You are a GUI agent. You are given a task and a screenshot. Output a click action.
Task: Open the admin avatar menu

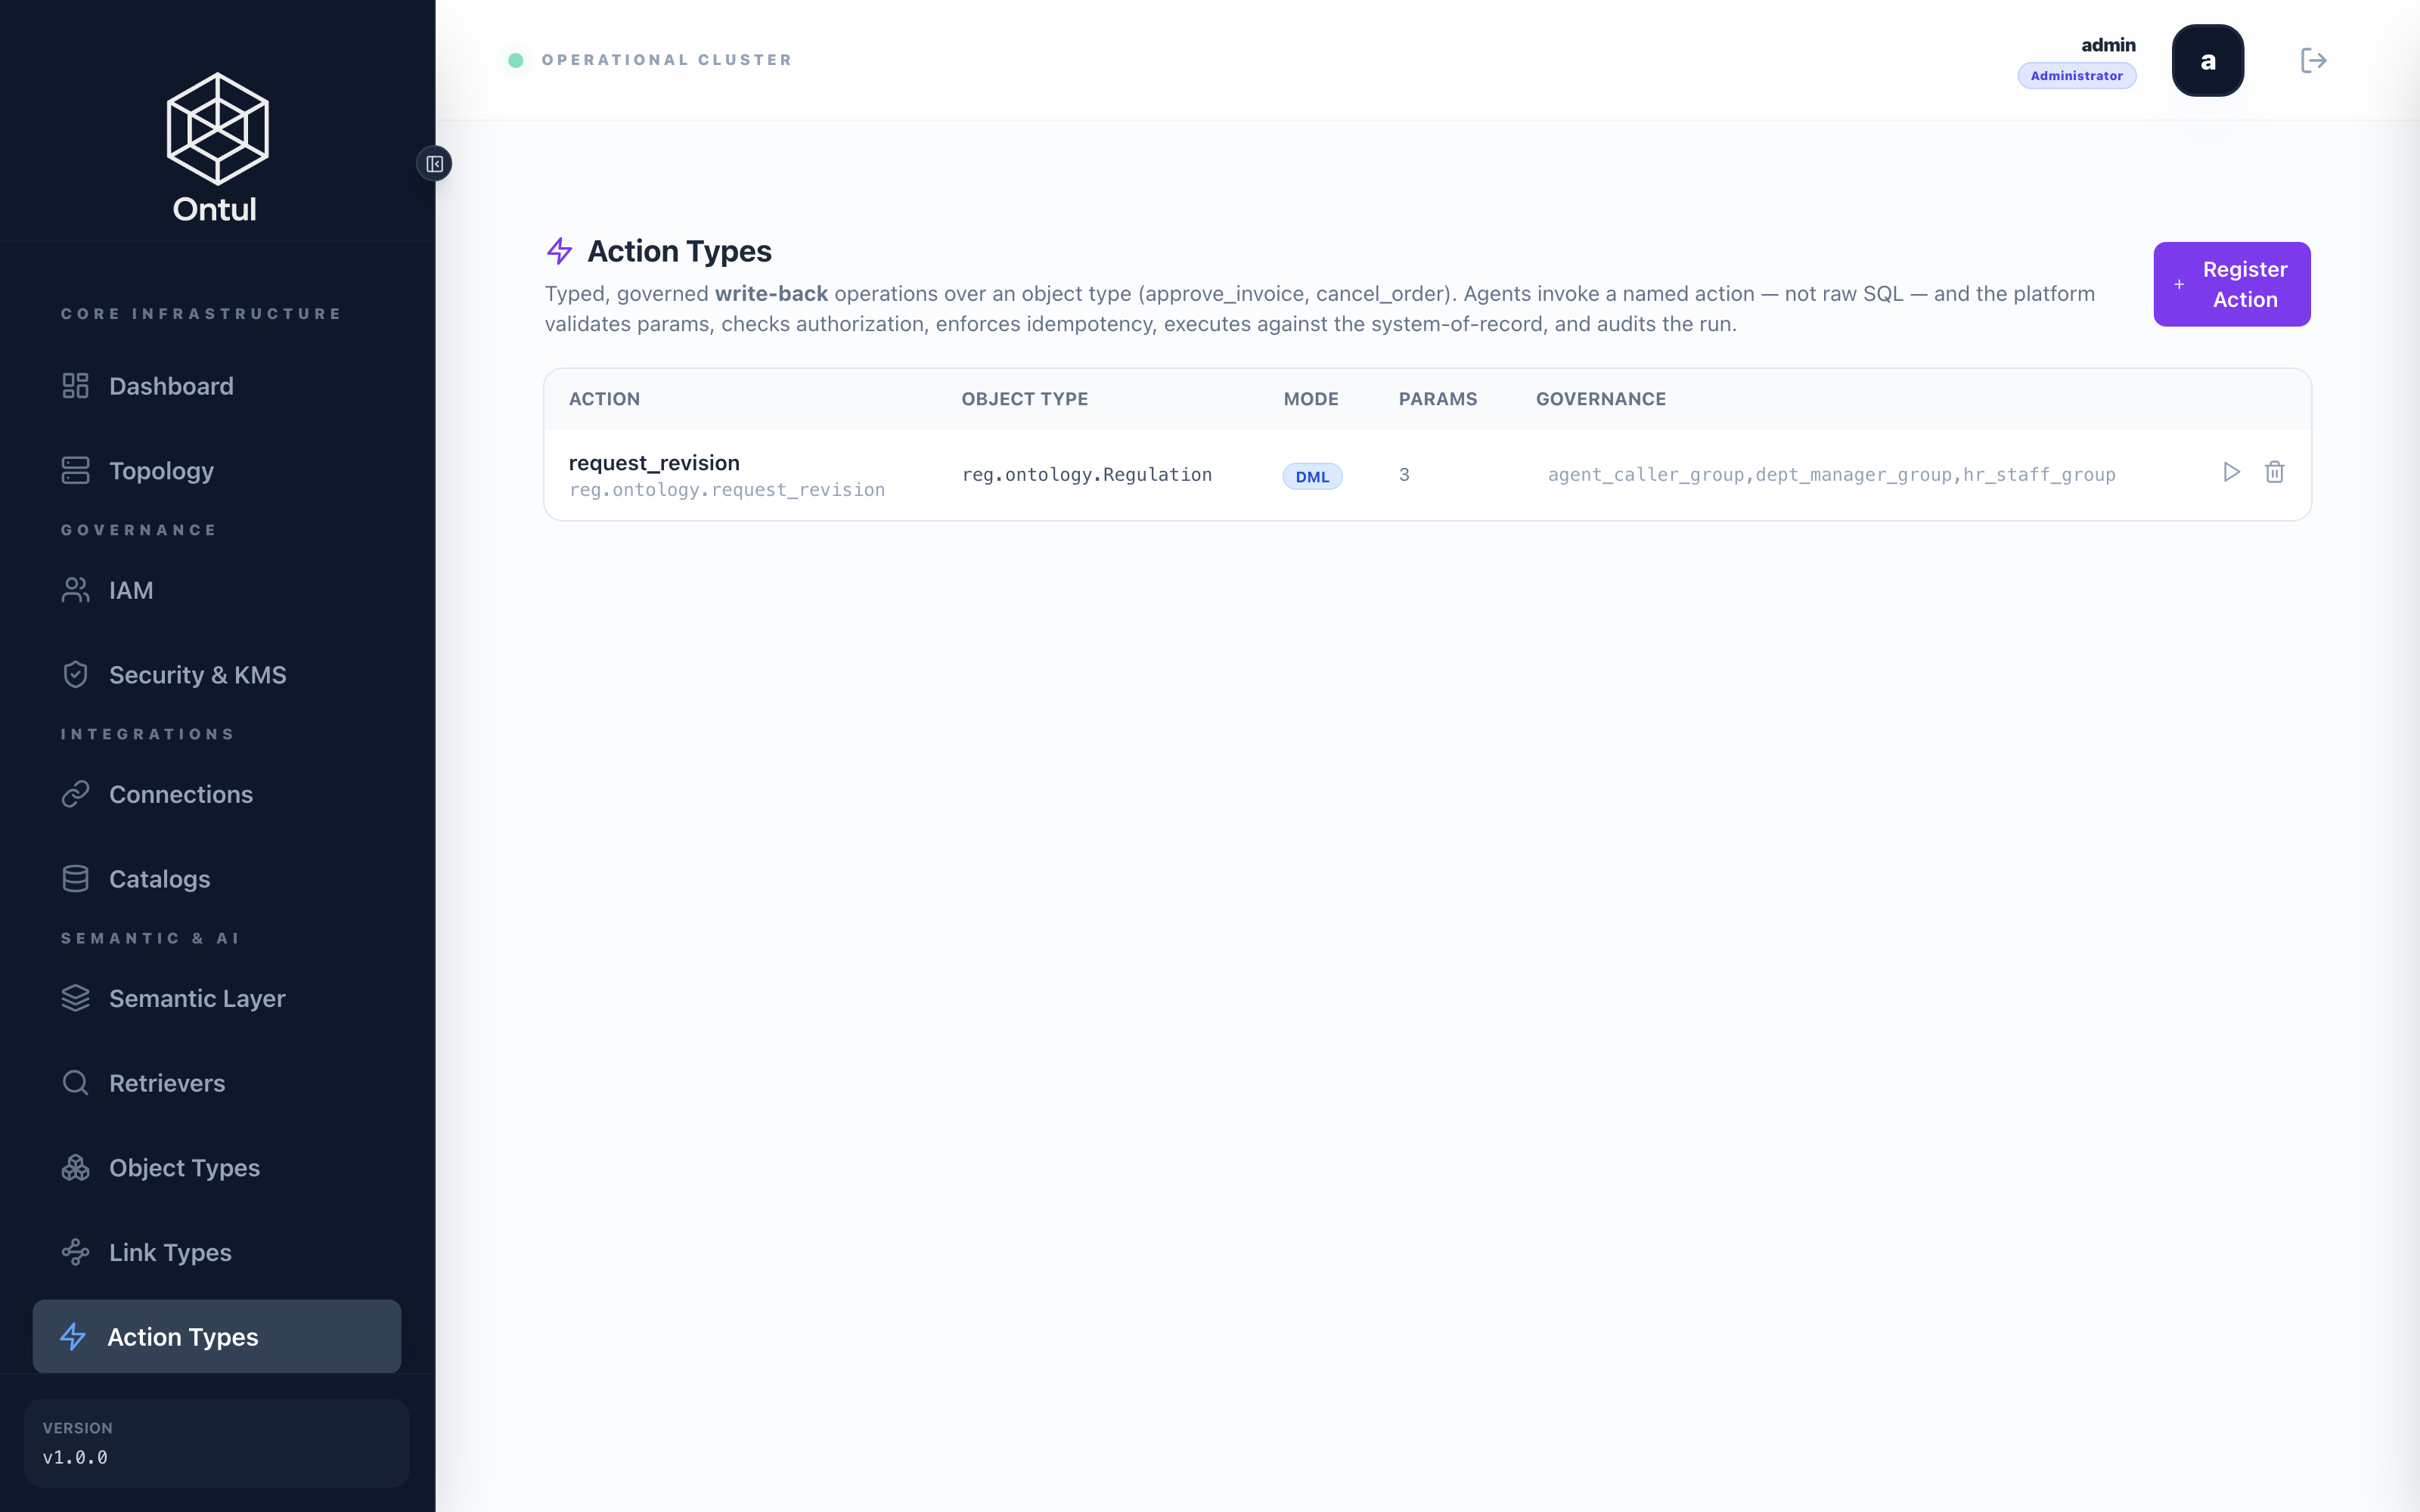click(2208, 60)
